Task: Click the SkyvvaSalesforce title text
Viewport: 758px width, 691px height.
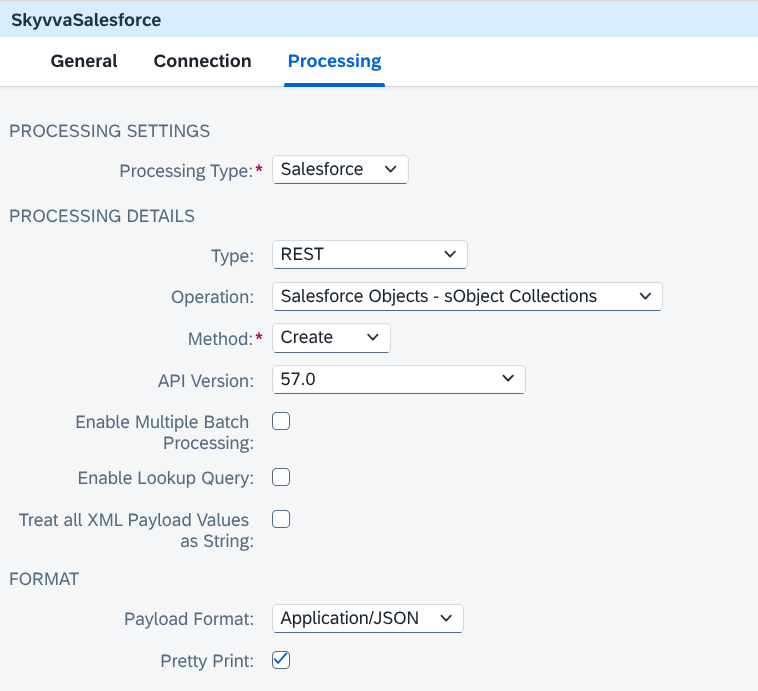Action: (x=86, y=20)
